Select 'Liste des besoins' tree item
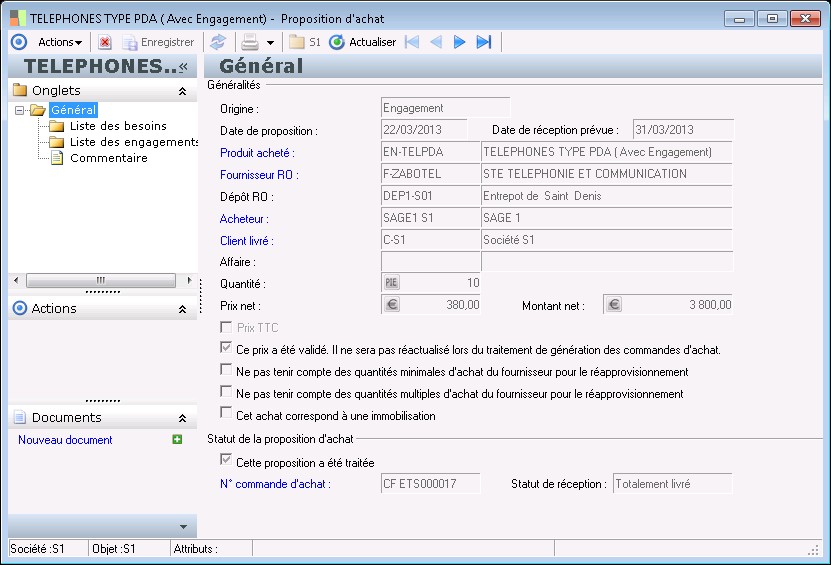This screenshot has height=565, width=831. (118, 126)
